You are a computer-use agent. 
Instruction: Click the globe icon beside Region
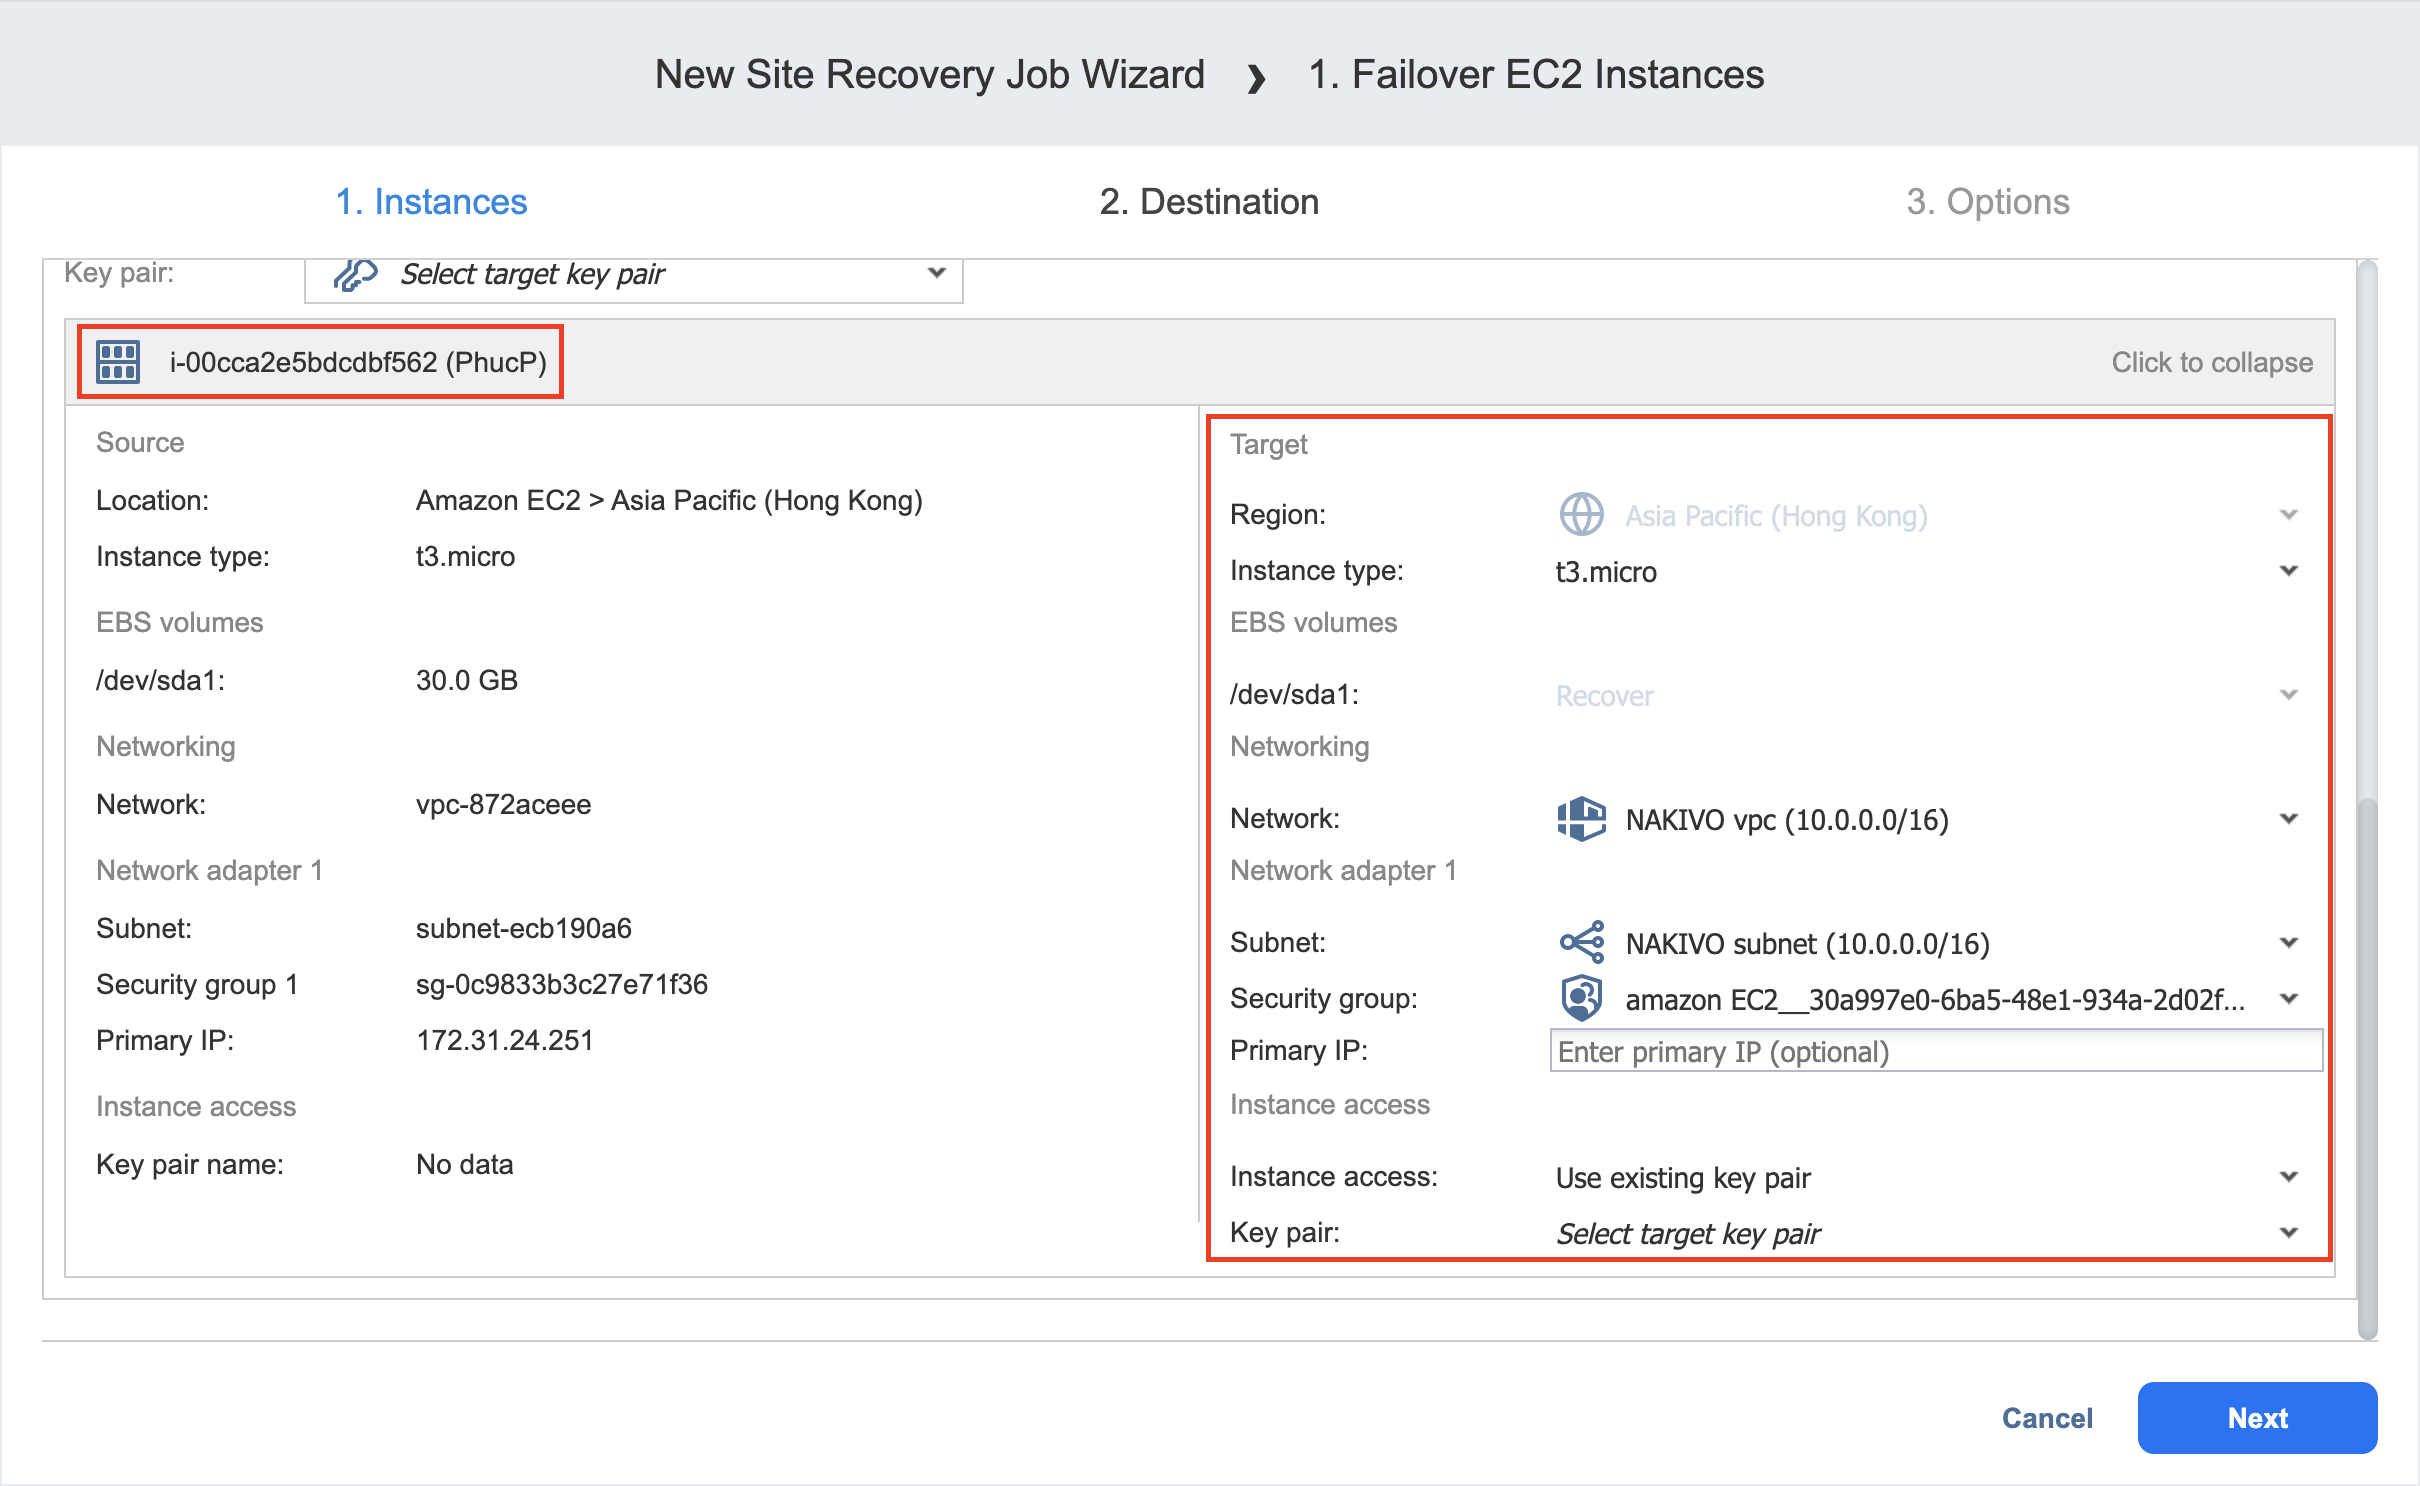click(1581, 515)
